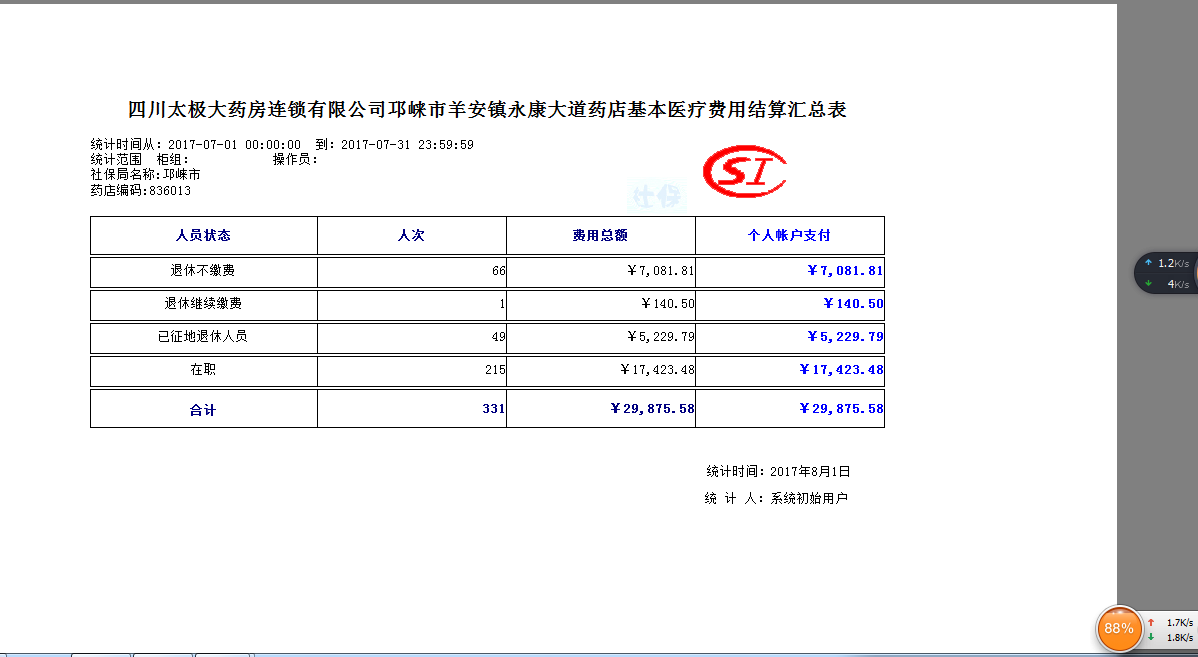Click blue 个人帐户支付 value ¥17,423.48

click(841, 369)
